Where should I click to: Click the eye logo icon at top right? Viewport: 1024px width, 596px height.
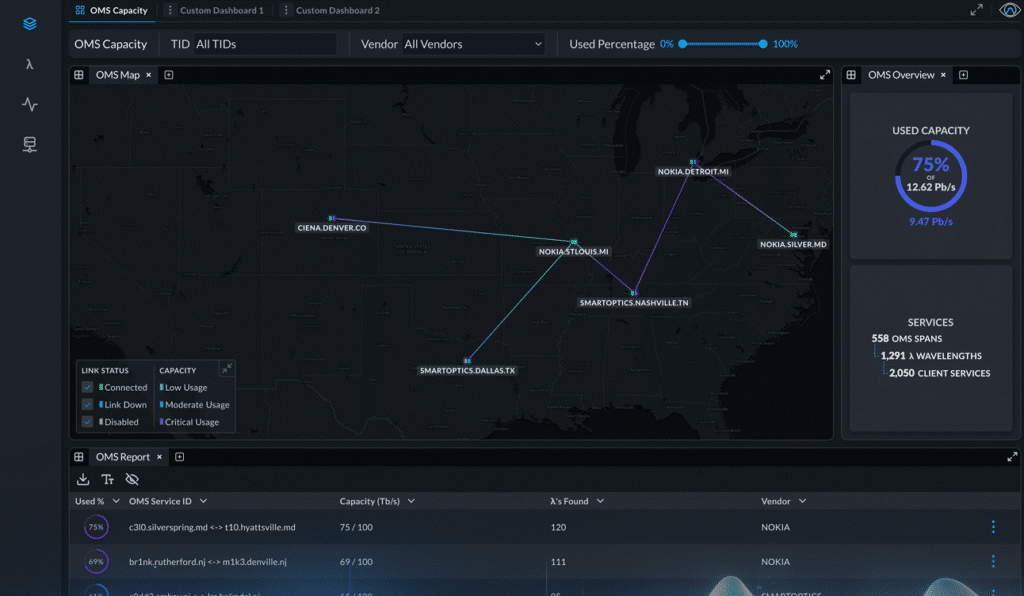(x=1010, y=10)
